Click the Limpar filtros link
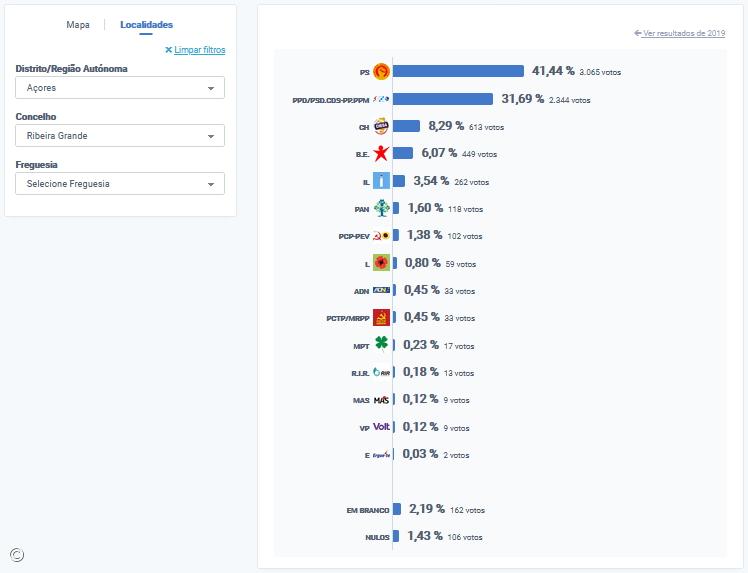Screen dimensions: 748x573 (199, 50)
